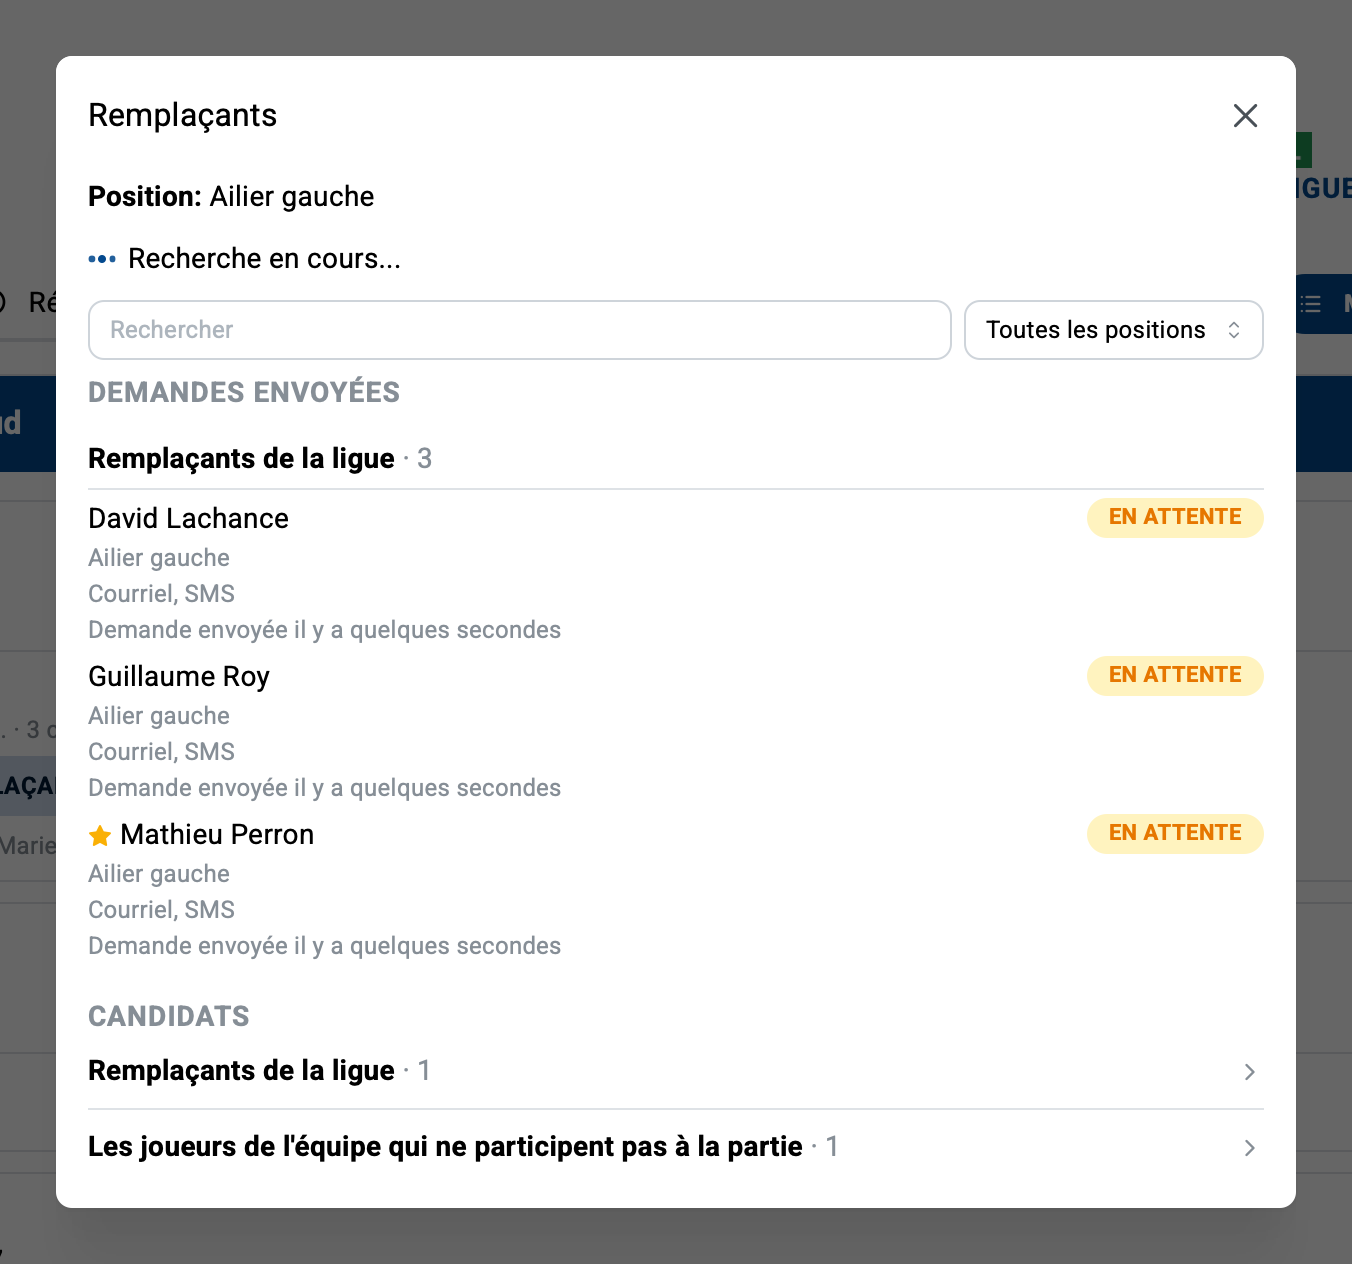
Task: Click Mathieu Perron's EN ATTENTE status badge
Action: pyautogui.click(x=1175, y=834)
